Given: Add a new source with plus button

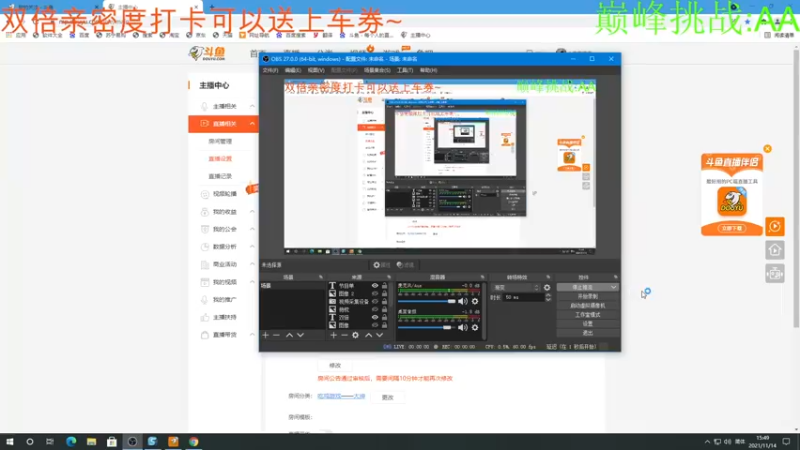Looking at the screenshot, I should coord(333,335).
